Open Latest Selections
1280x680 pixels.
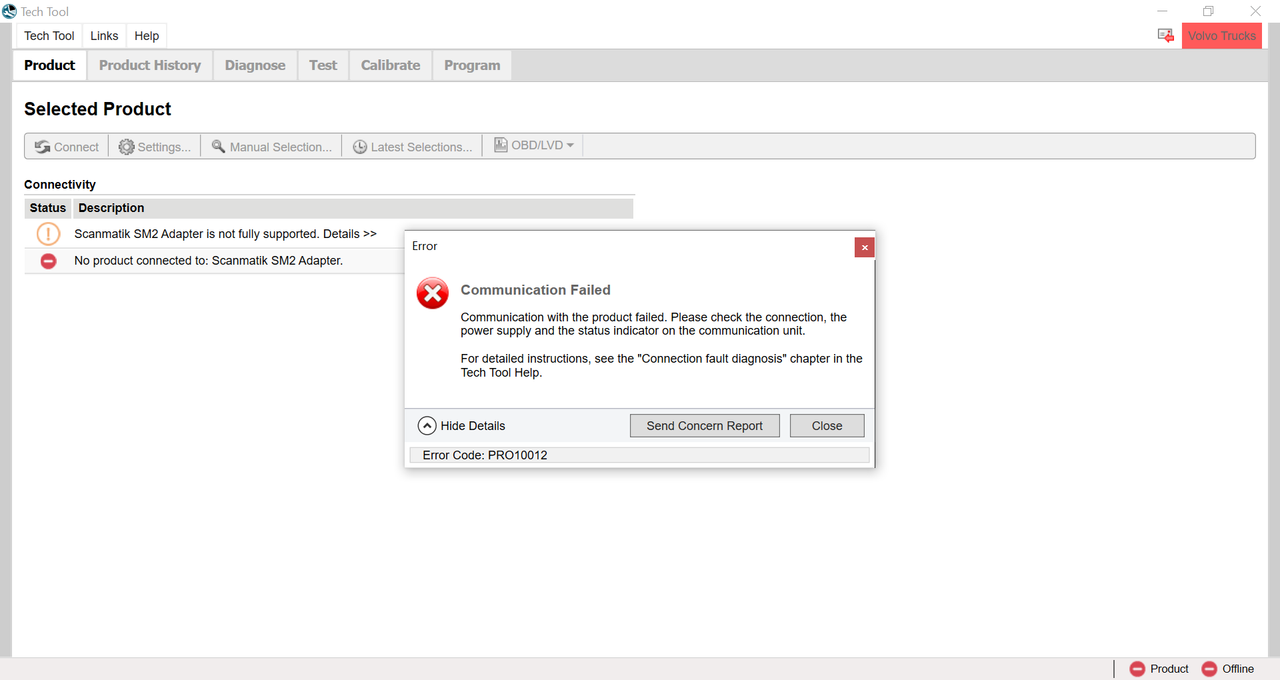click(412, 147)
